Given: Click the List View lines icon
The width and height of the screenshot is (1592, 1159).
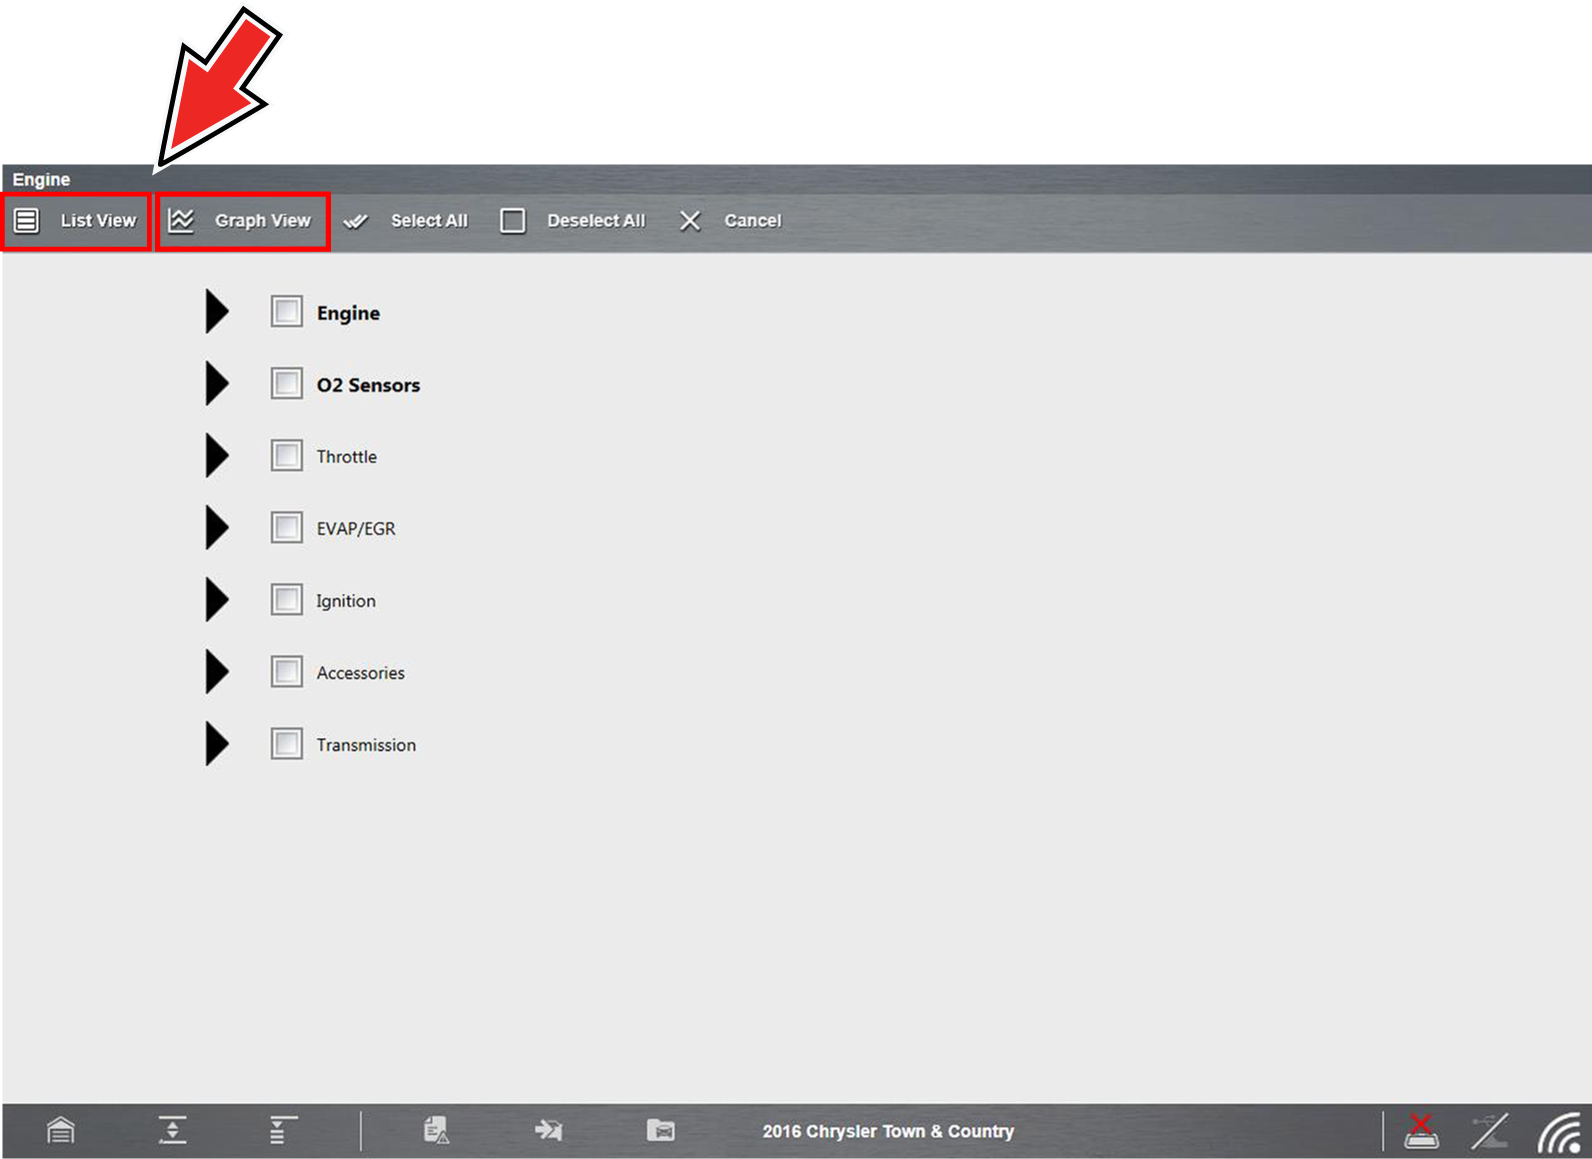Looking at the screenshot, I should pos(27,221).
